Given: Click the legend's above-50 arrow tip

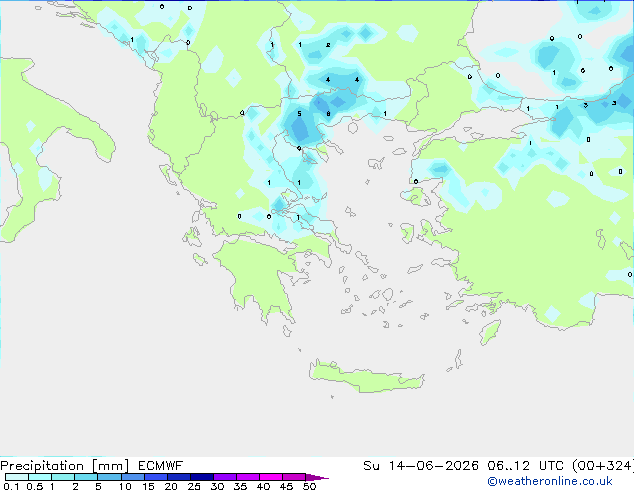Looking at the screenshot, I should pyautogui.click(x=317, y=477).
